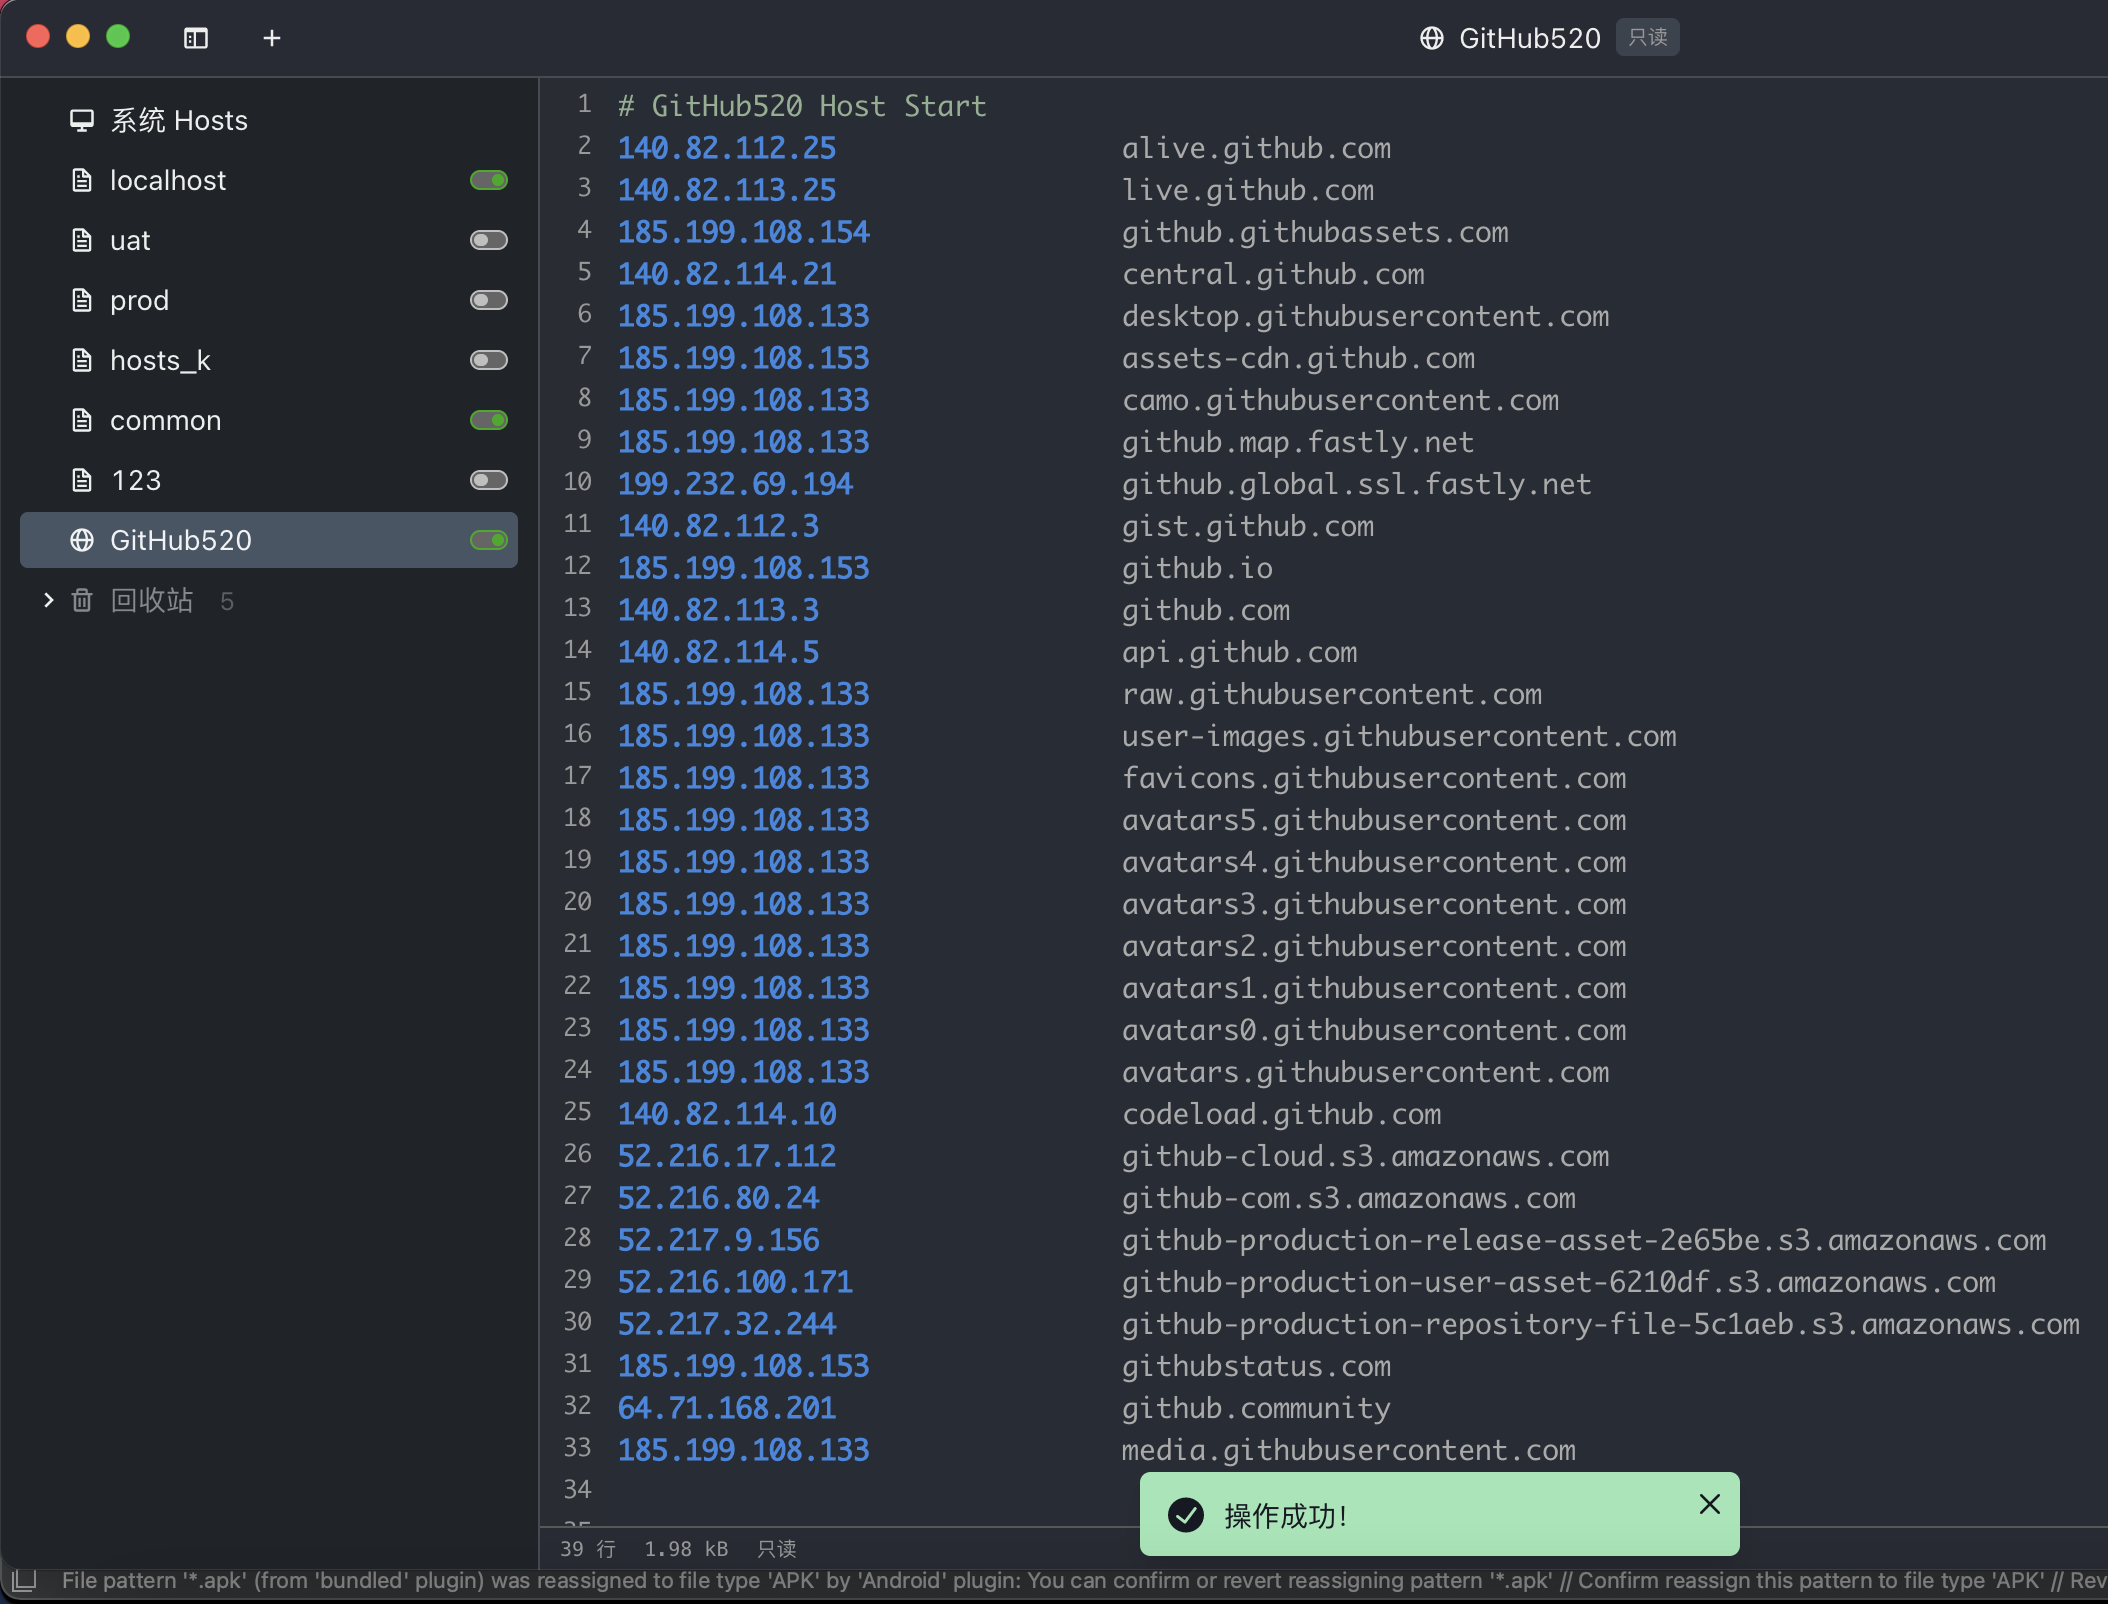Click hostname central.github.com
Viewport: 2108px width, 1604px height.
pos(1273,274)
